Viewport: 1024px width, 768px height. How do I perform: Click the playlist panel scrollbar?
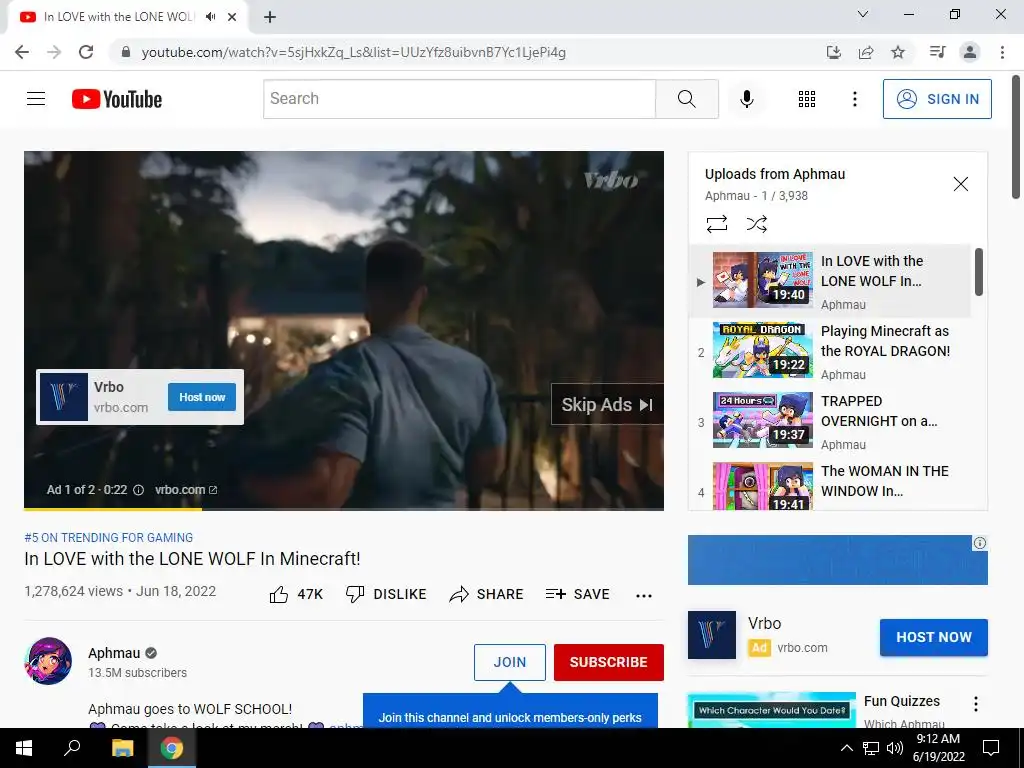coord(978,272)
